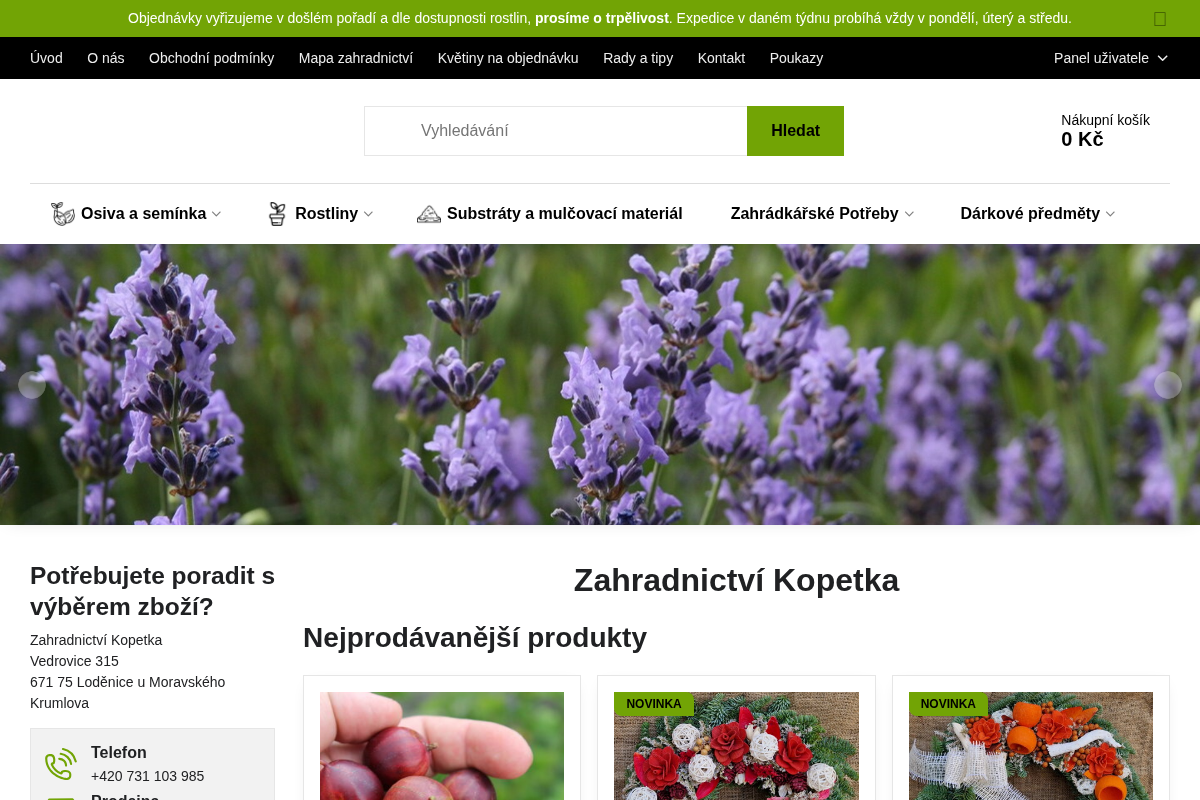The image size is (1200, 800).
Task: Expand Zahrádkářské Potřeby submenu chevron
Action: pos(909,214)
